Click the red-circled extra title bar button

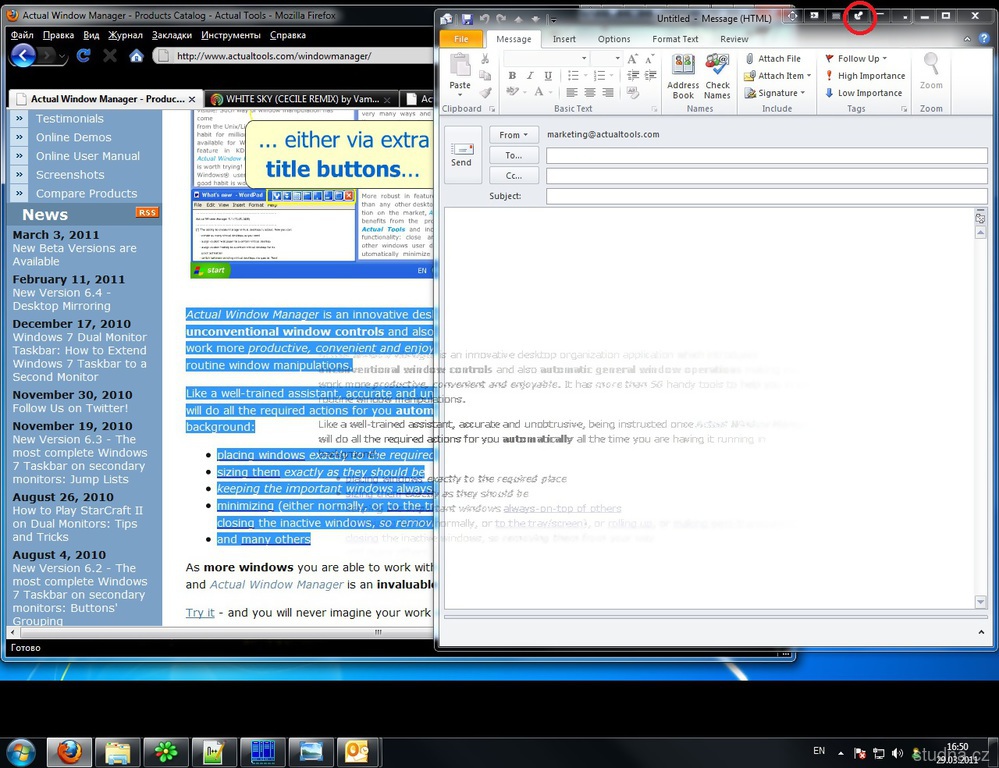(x=859, y=16)
